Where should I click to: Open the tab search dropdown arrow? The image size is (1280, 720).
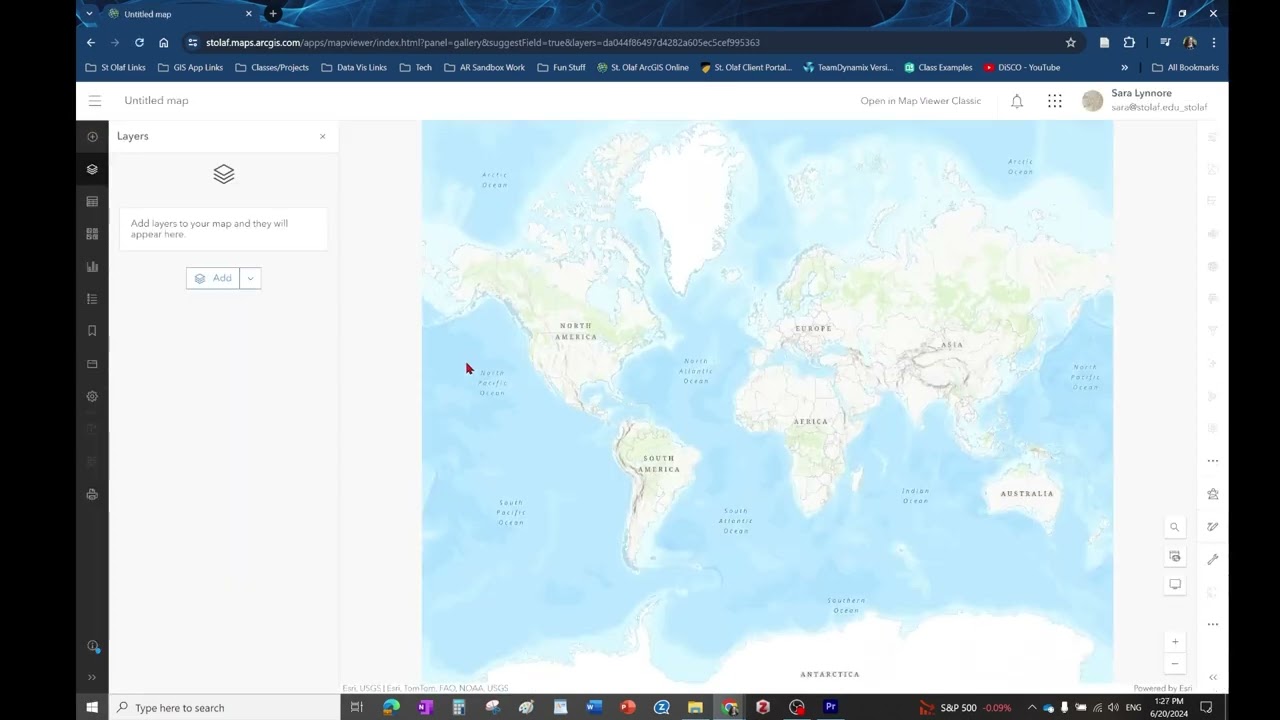(89, 14)
